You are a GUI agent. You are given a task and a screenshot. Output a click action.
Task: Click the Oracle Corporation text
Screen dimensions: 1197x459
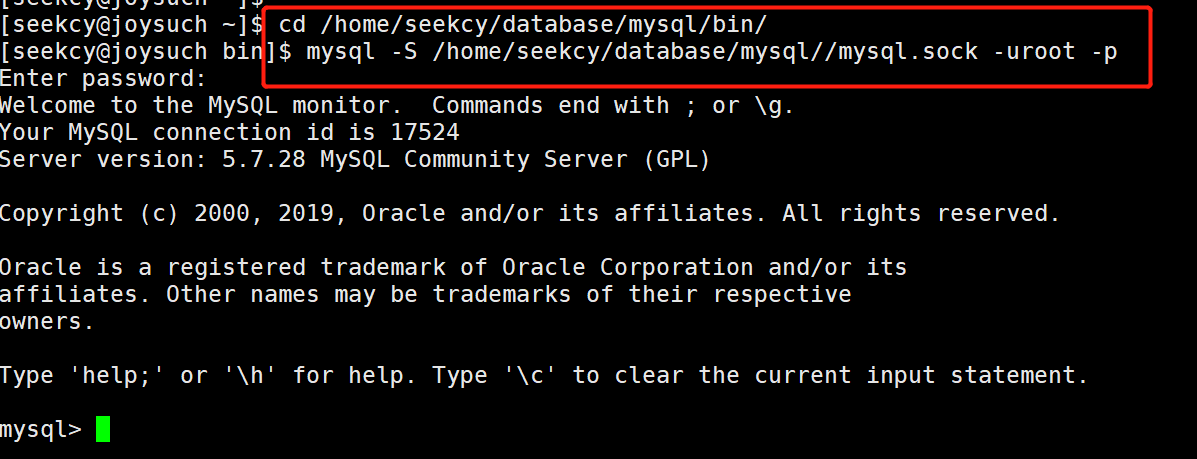[627, 267]
